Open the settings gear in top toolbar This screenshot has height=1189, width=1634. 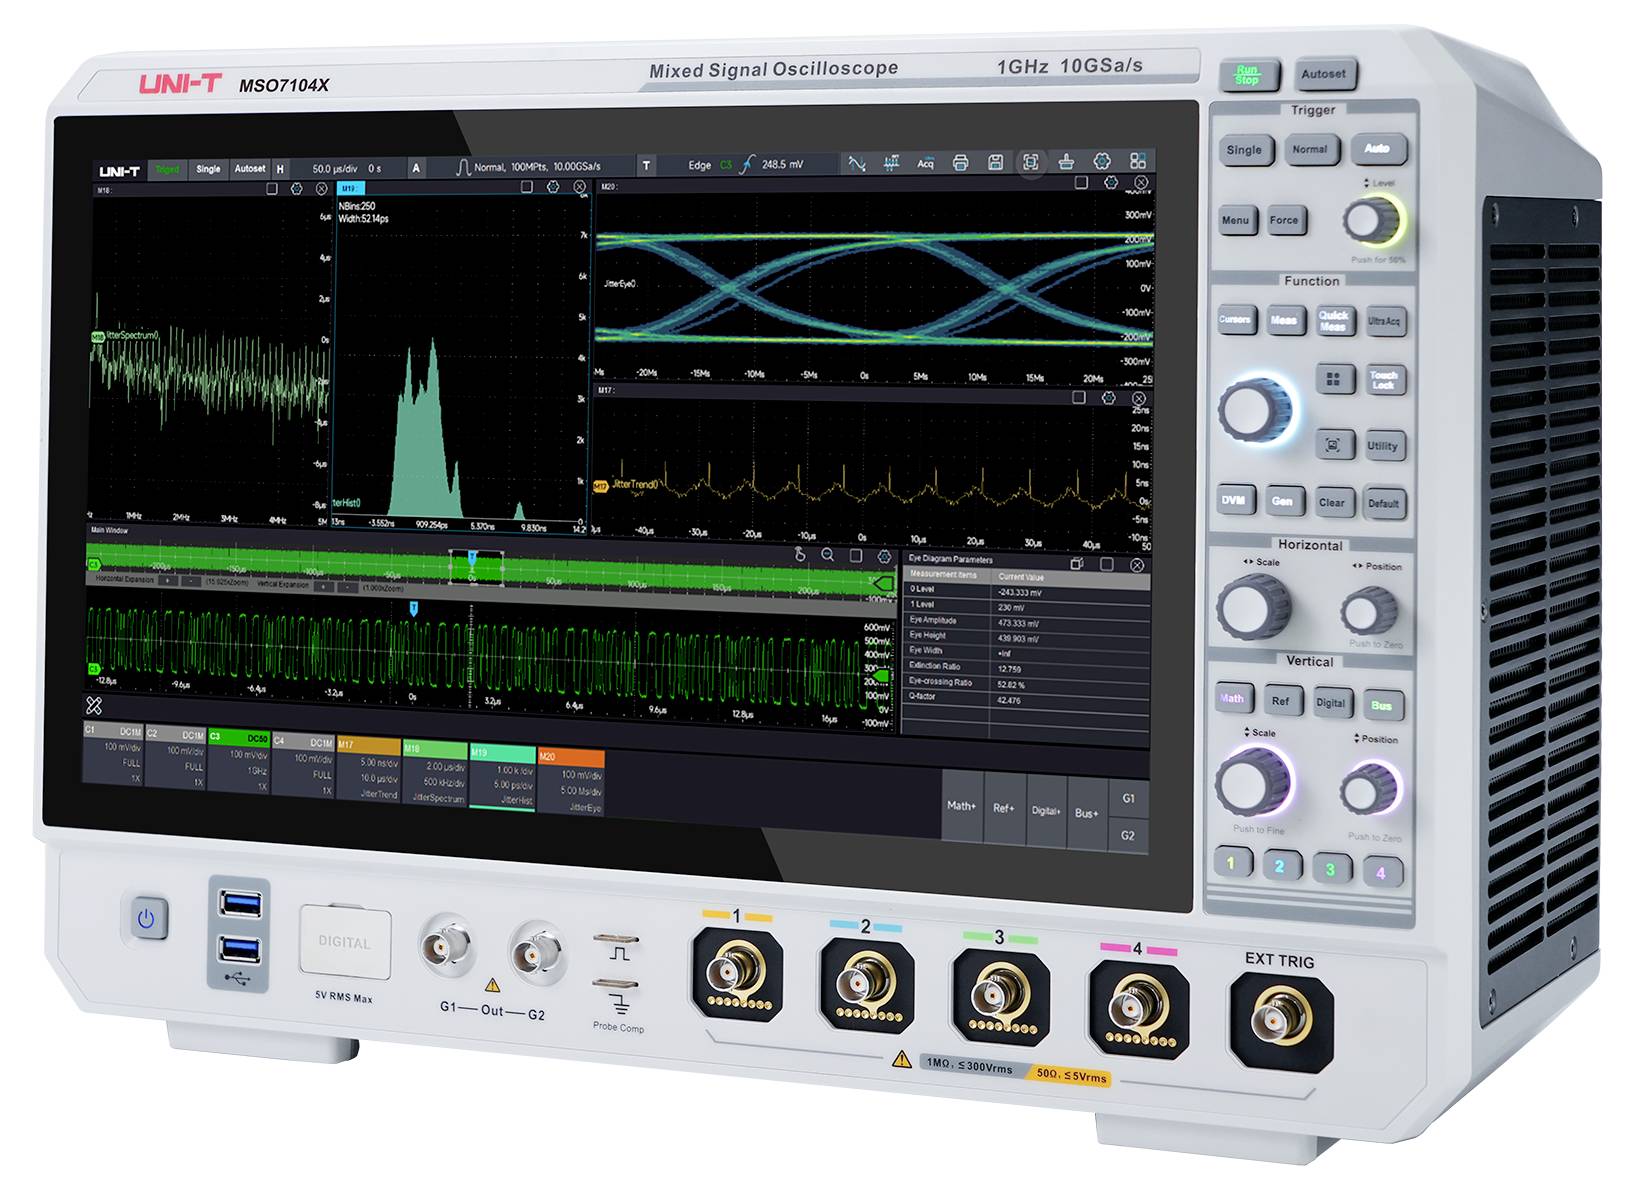(1102, 161)
